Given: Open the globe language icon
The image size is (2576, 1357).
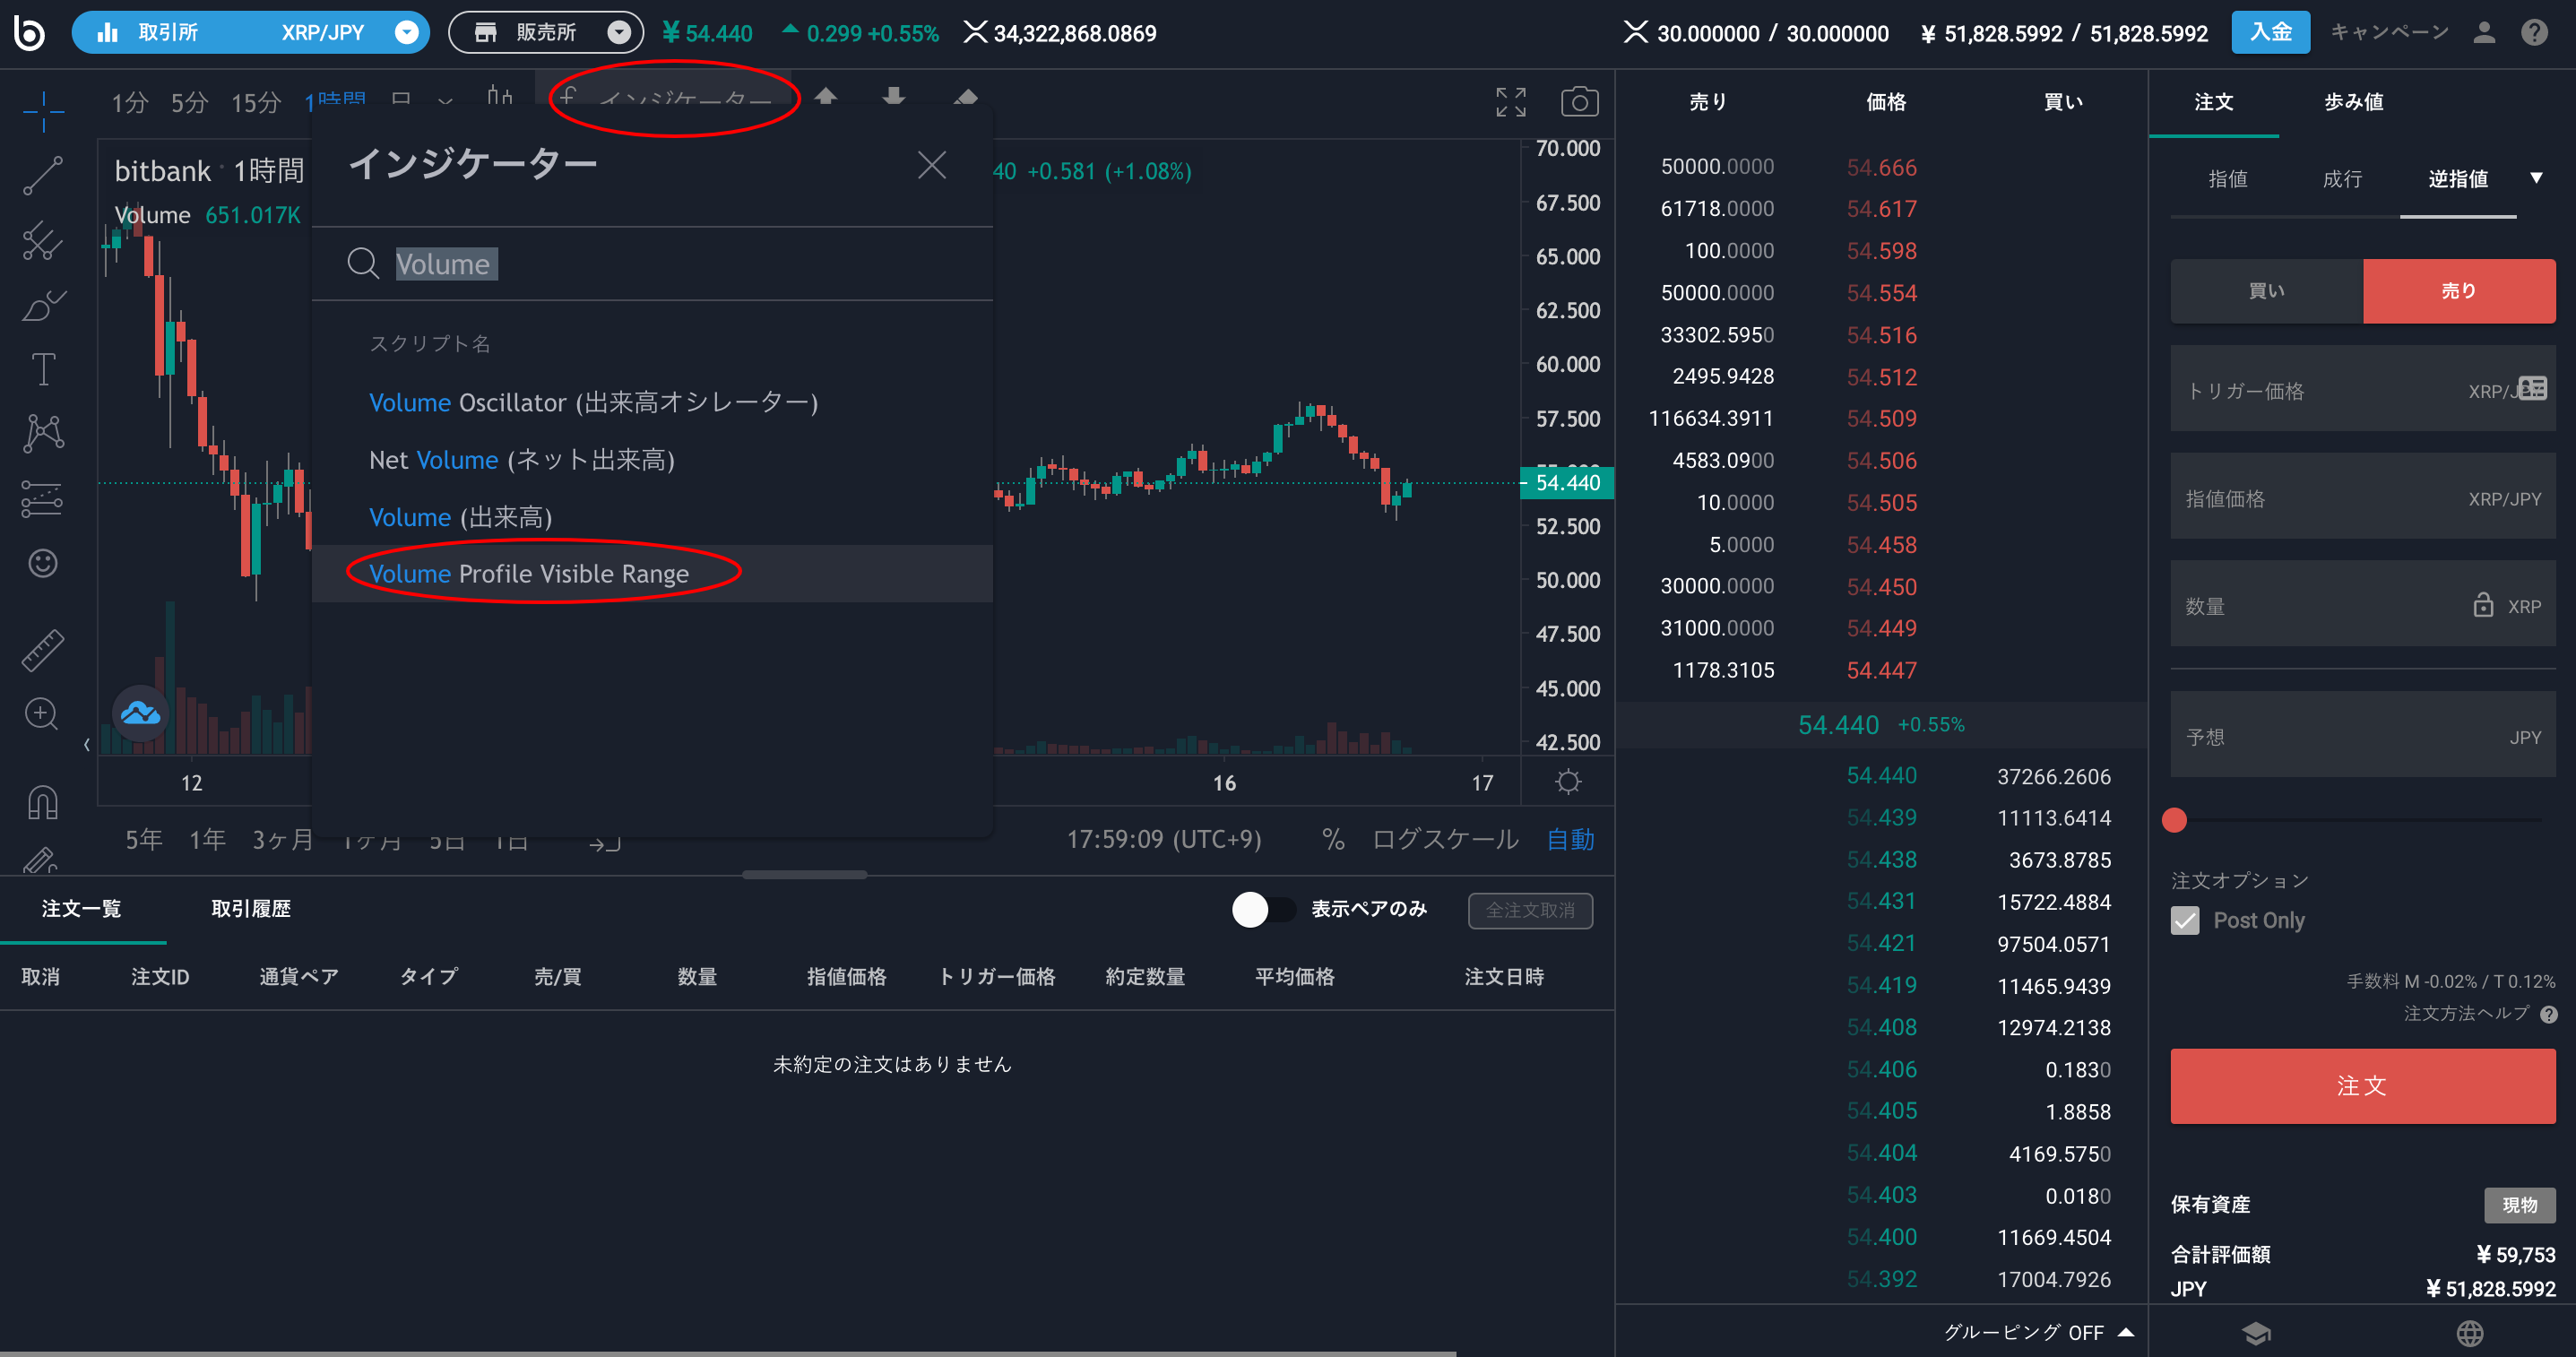Looking at the screenshot, I should coord(2470,1333).
